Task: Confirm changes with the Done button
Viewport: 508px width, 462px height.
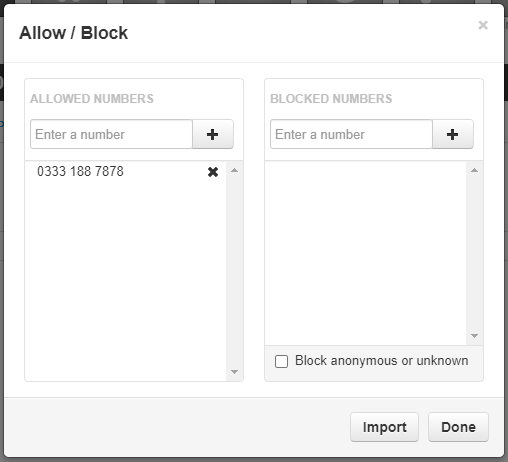Action: click(x=458, y=427)
